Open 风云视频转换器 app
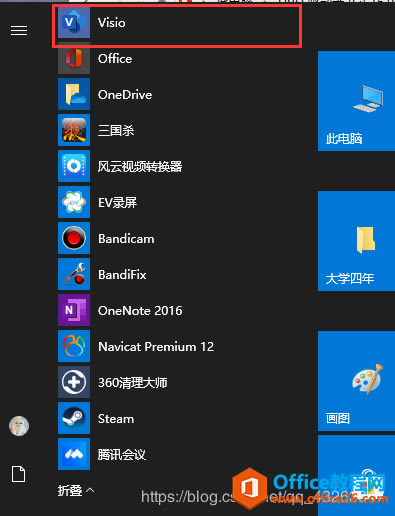Screen dimensions: 395x516 click(177, 166)
